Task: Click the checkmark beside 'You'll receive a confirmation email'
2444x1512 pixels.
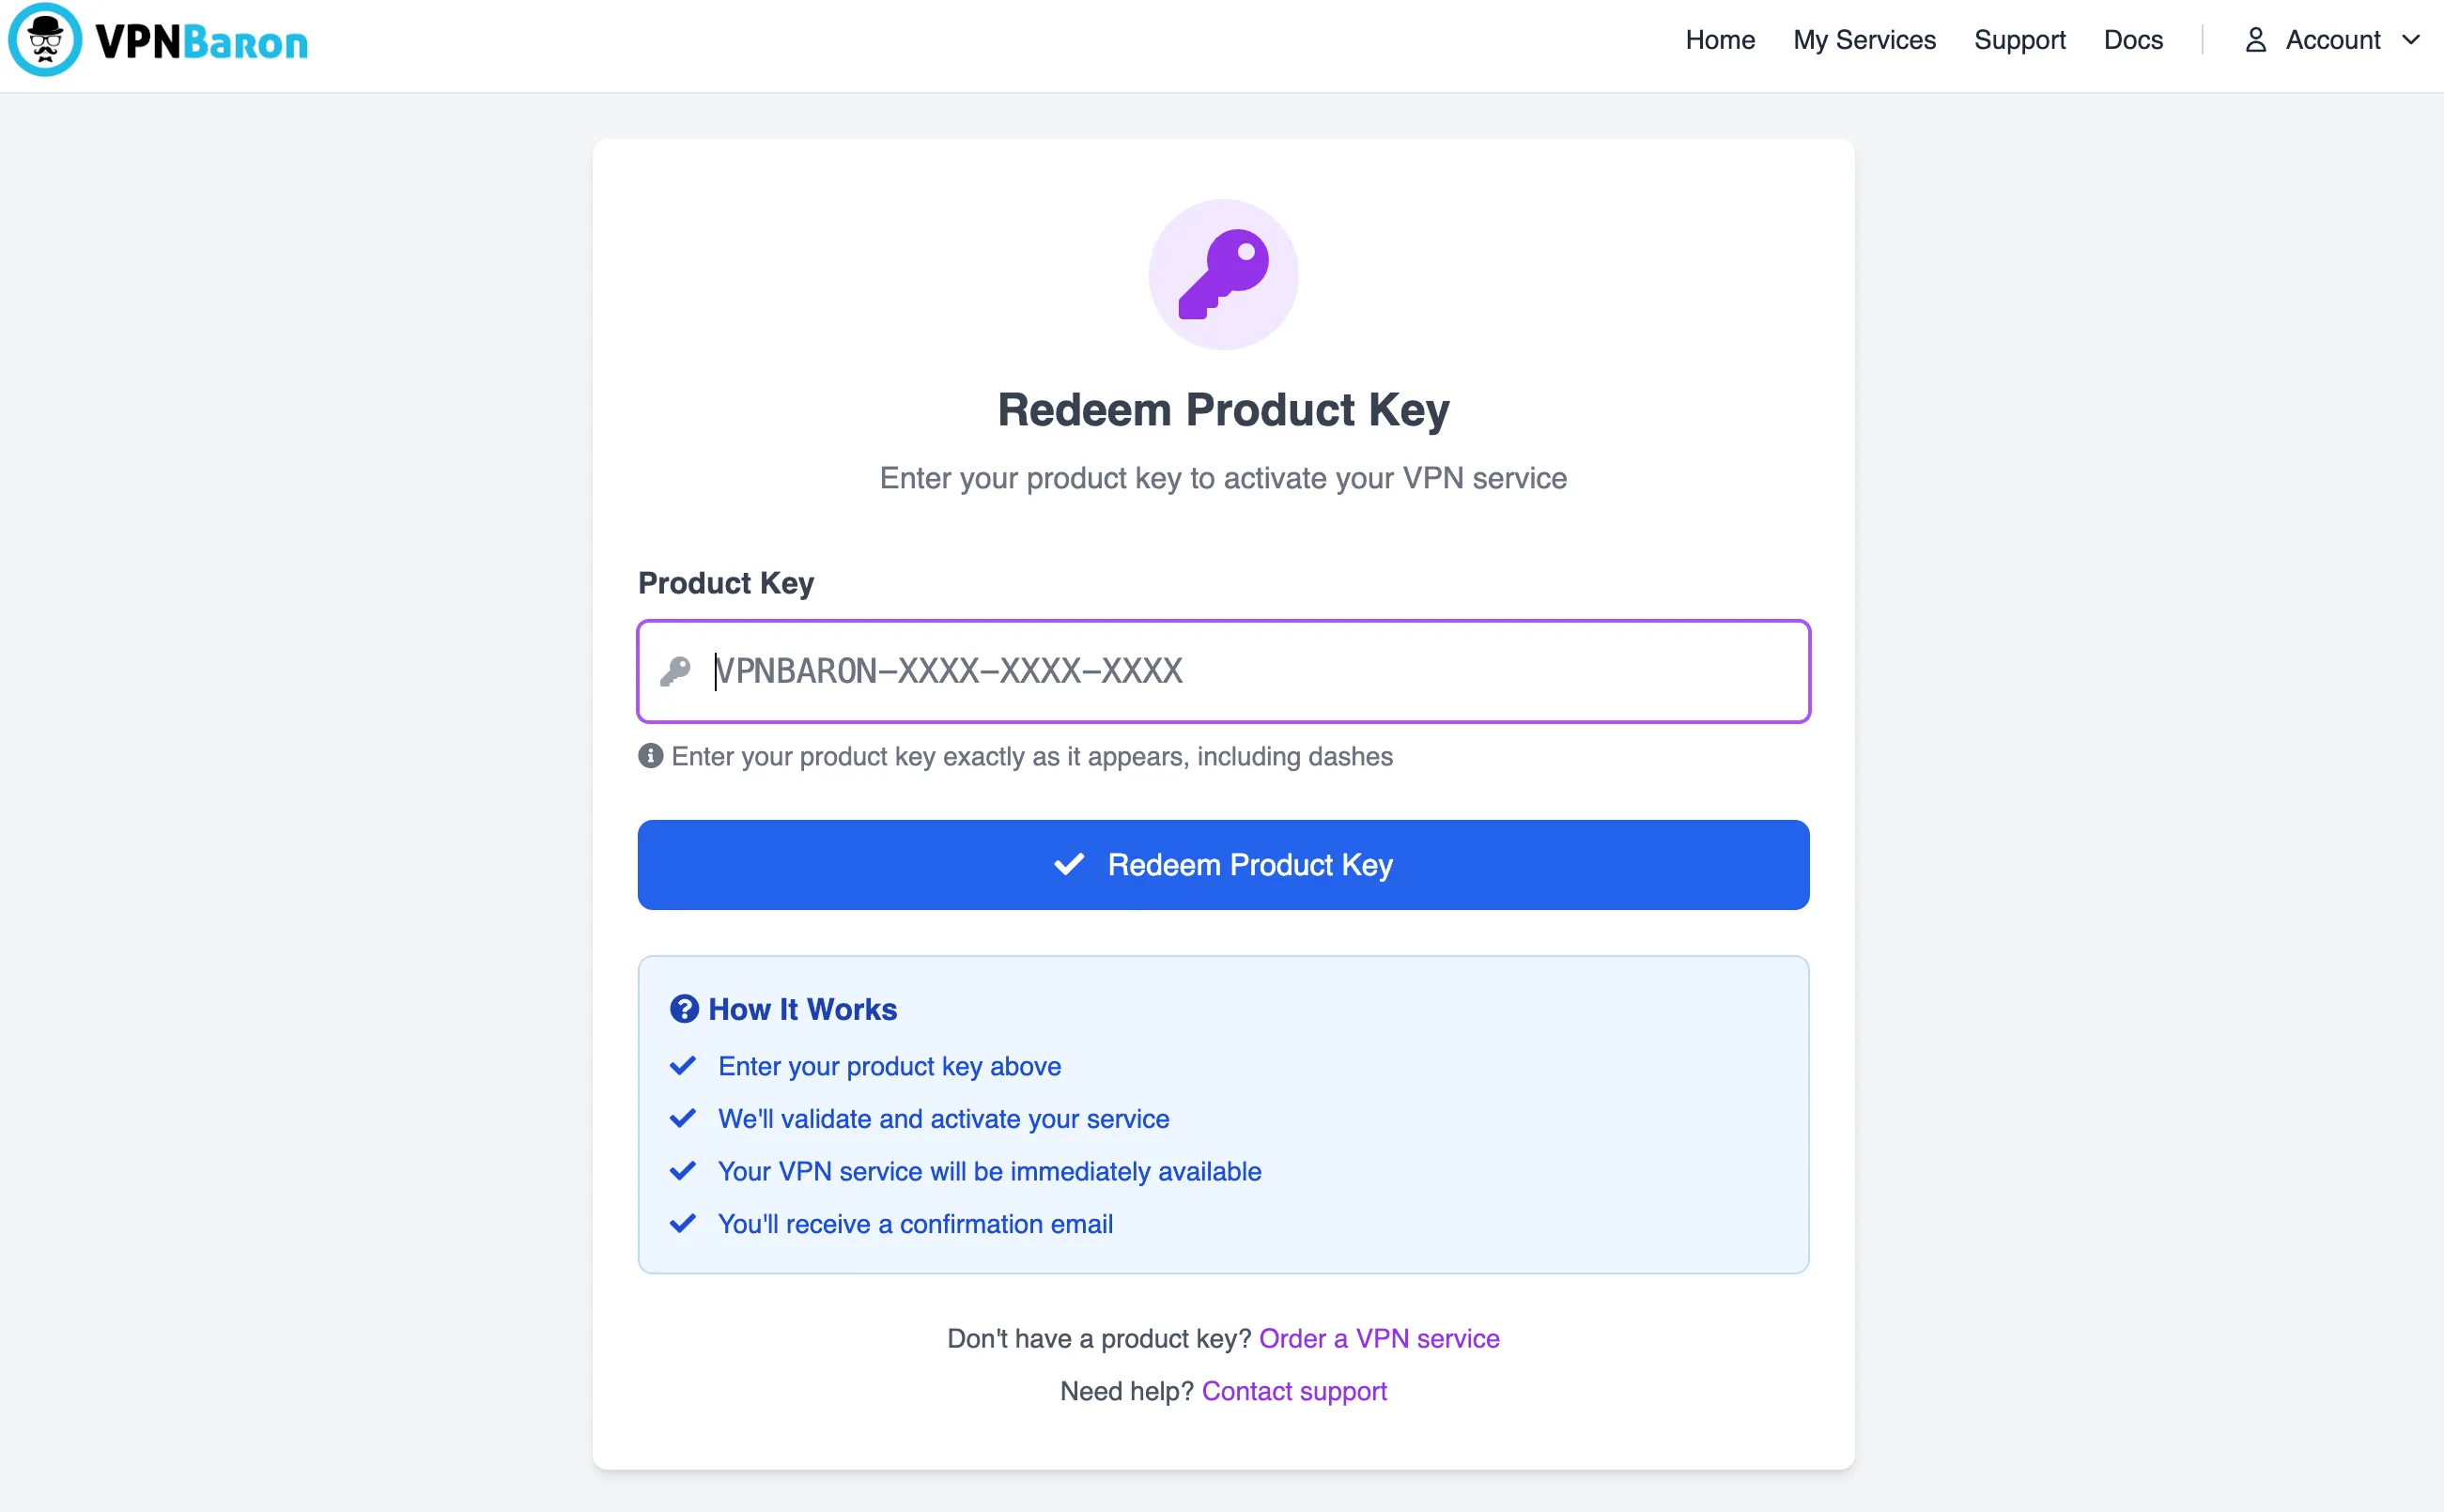Action: coord(684,1223)
